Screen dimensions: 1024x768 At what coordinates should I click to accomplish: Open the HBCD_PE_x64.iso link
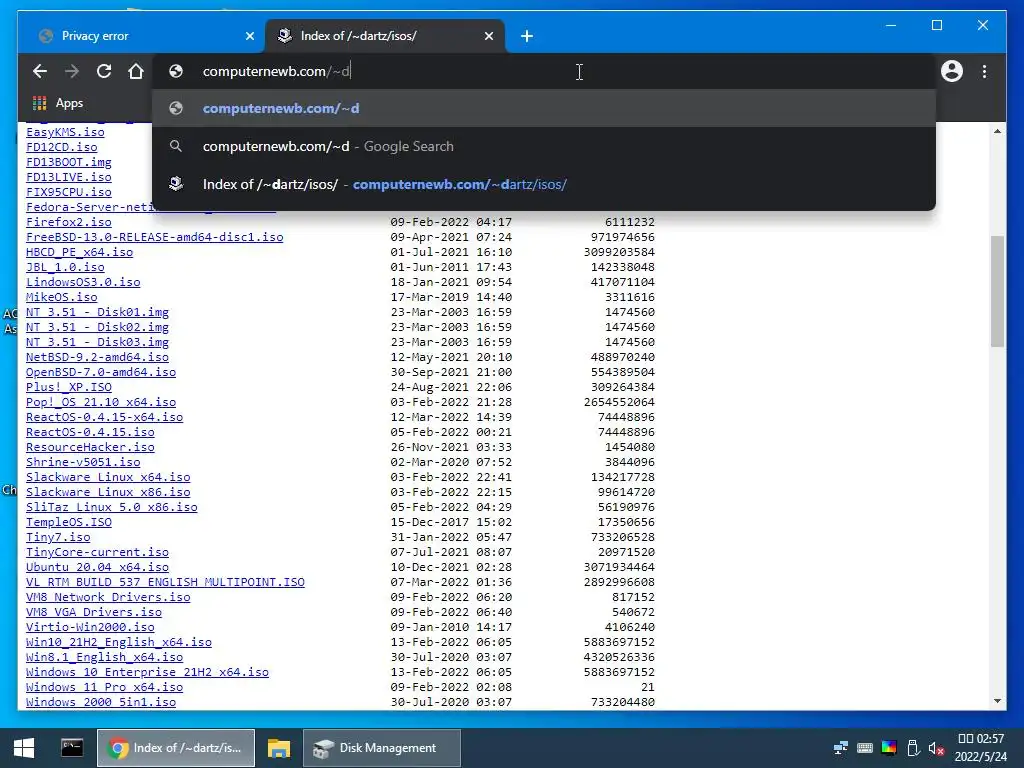coord(80,252)
